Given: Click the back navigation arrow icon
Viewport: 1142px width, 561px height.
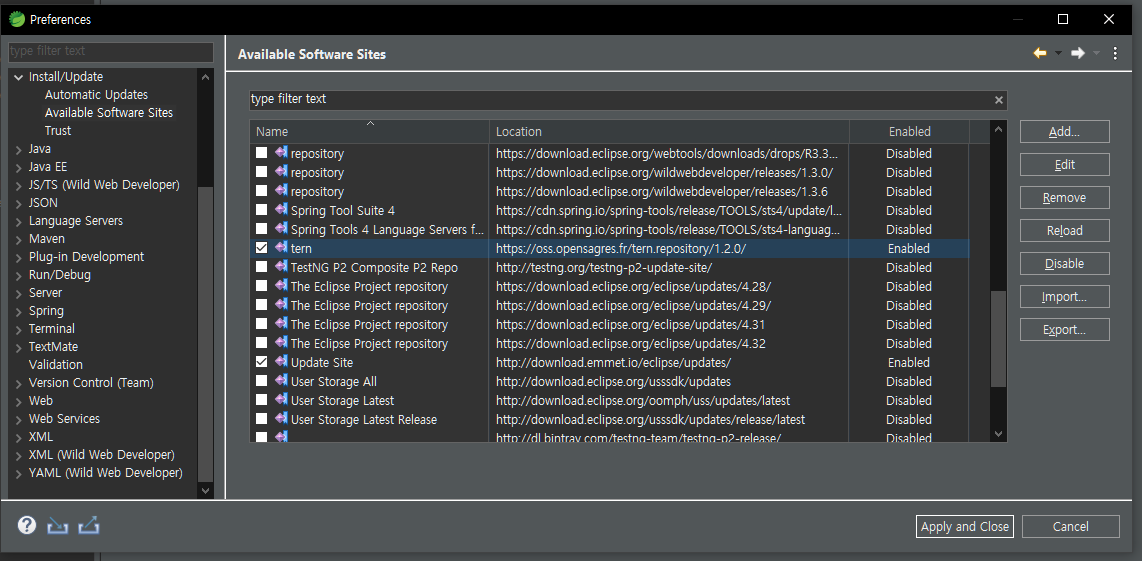Looking at the screenshot, I should point(1039,53).
